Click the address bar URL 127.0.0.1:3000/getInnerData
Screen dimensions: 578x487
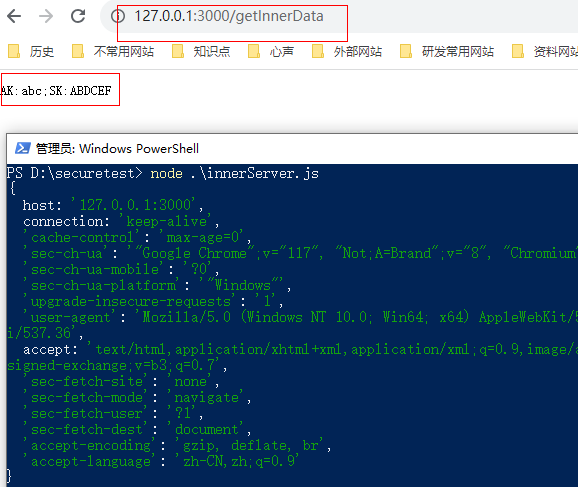pos(229,16)
